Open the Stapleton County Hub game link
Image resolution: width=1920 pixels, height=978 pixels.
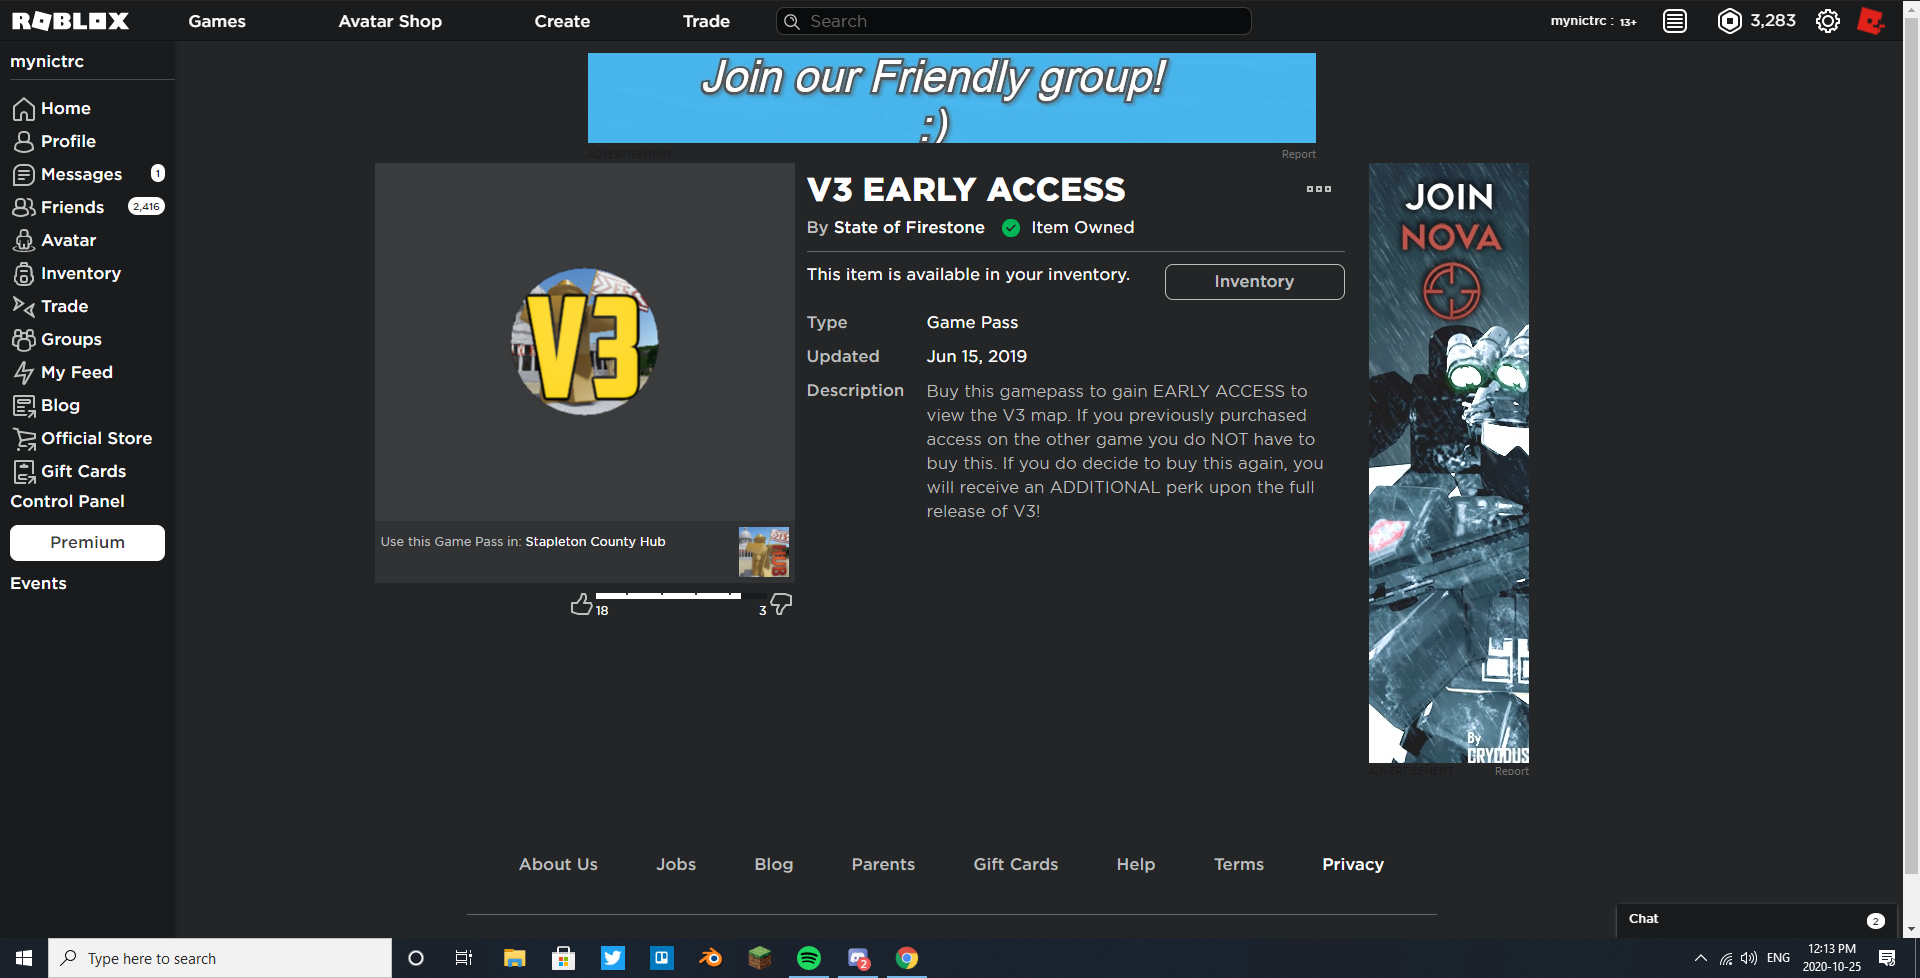(595, 541)
